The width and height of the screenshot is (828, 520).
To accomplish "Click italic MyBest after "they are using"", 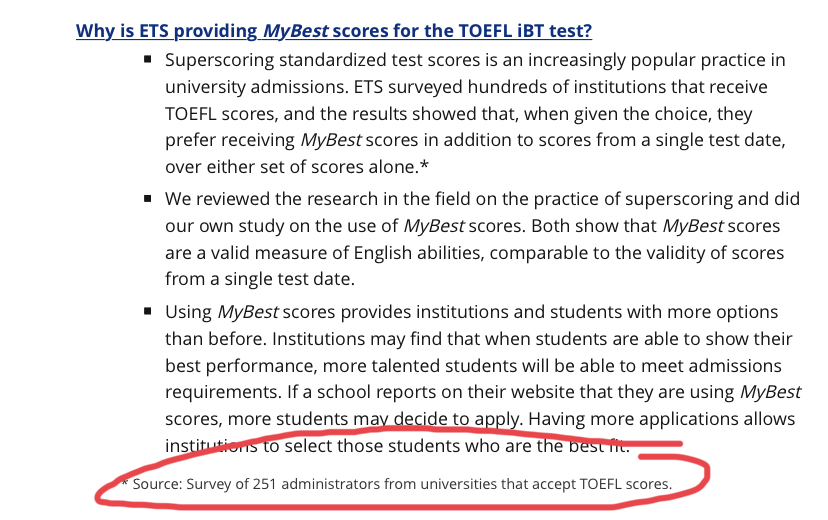I will [770, 392].
